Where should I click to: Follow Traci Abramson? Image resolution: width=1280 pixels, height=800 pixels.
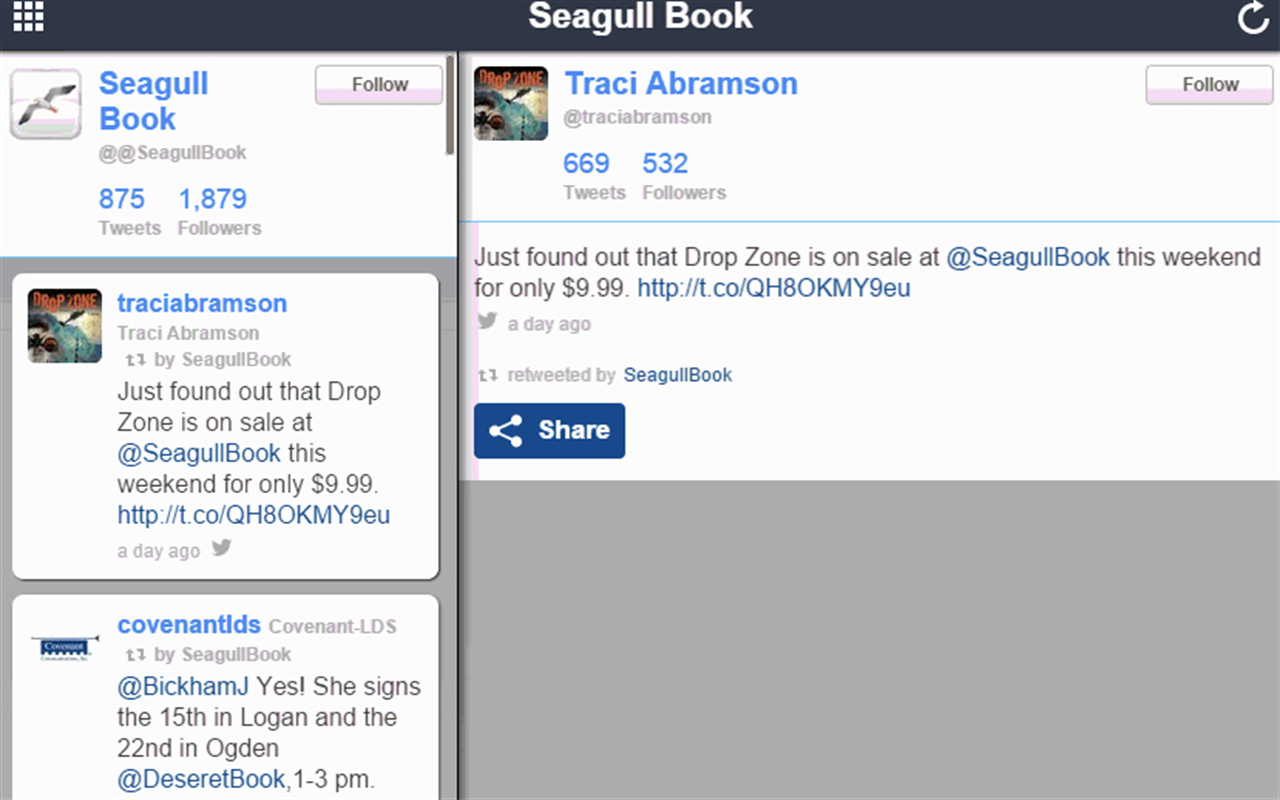tap(1209, 84)
